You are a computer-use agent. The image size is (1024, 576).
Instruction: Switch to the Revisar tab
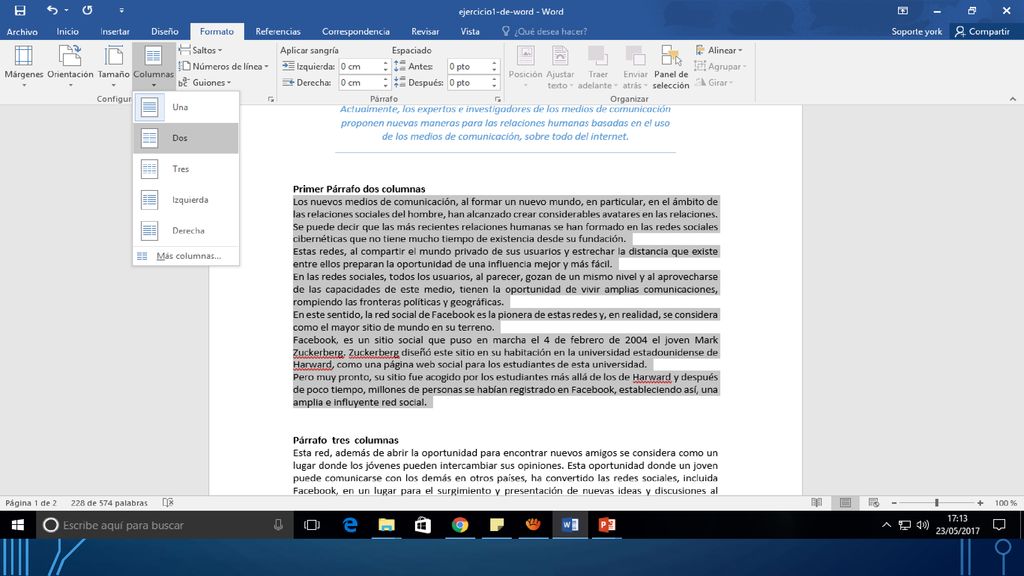[425, 31]
